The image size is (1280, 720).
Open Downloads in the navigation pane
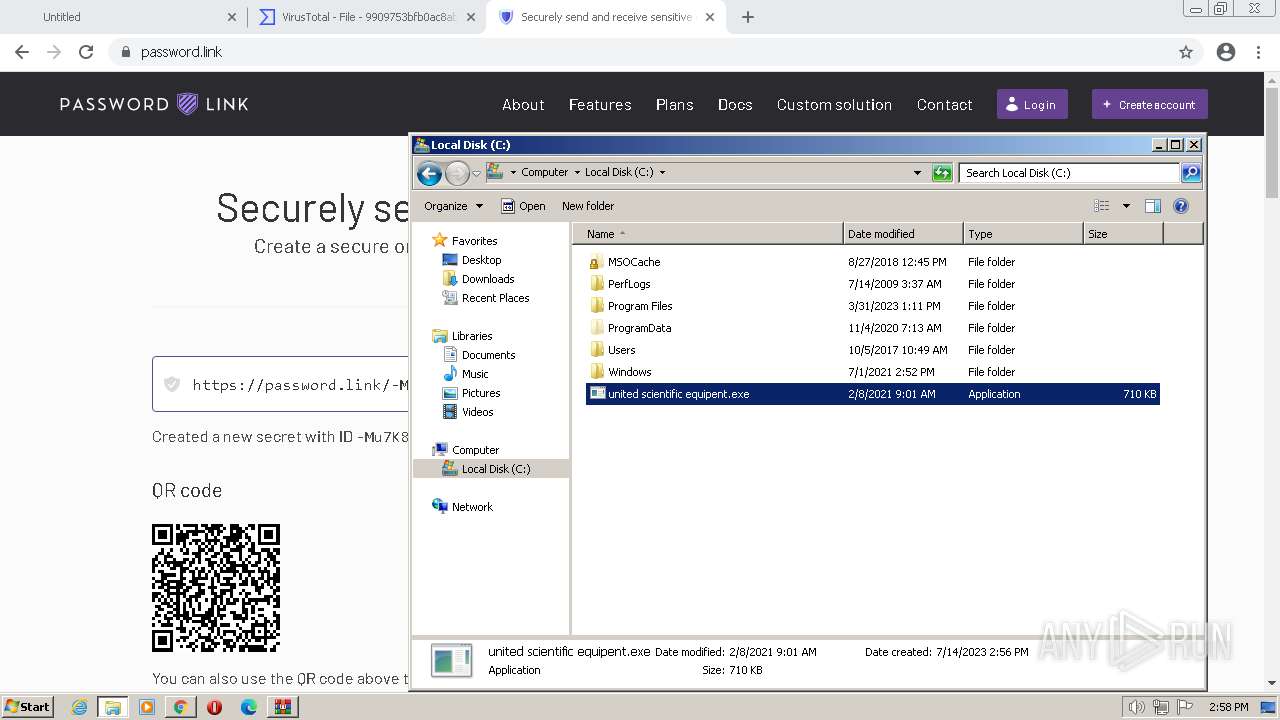pos(488,279)
